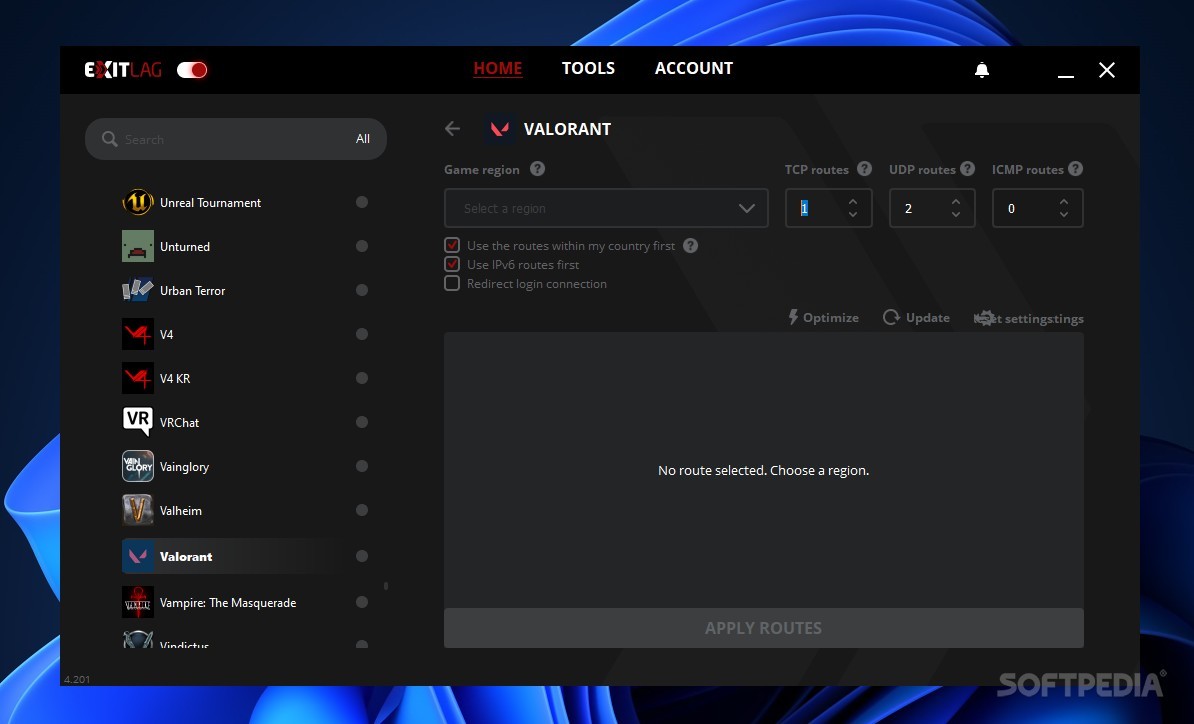The image size is (1194, 724).
Task: Click the APPLY ROUTES button
Action: click(x=764, y=628)
